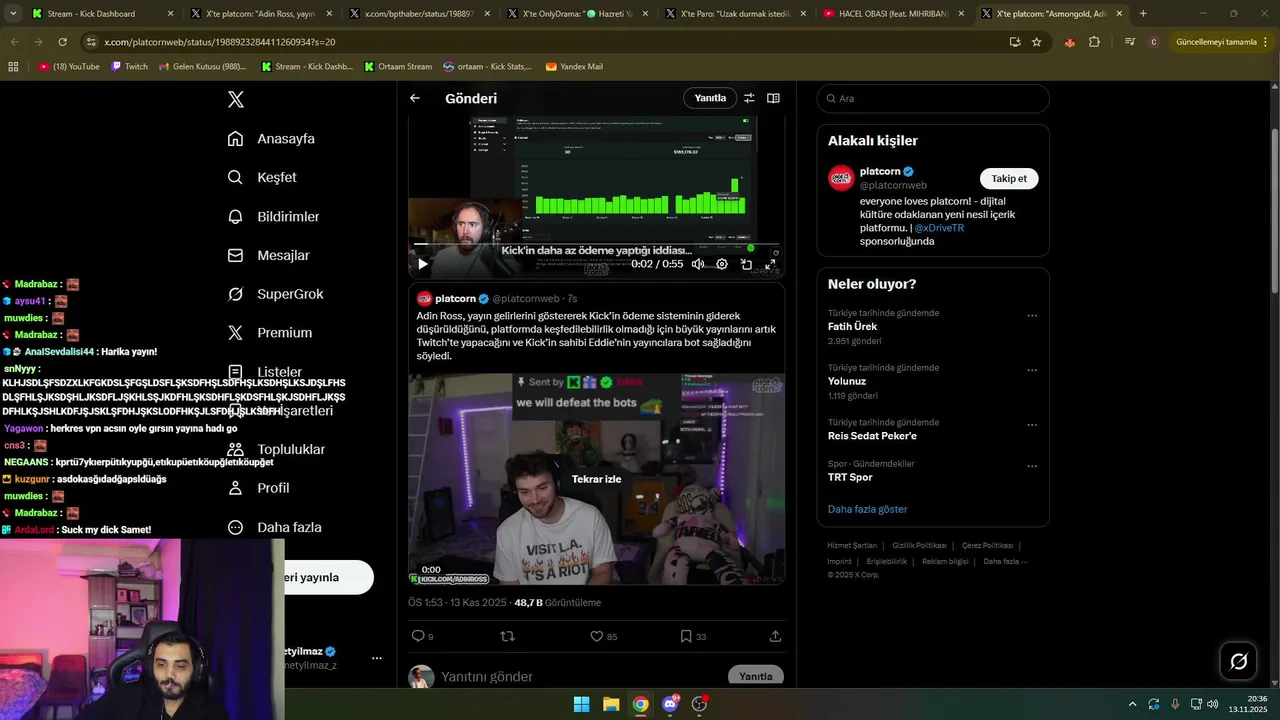Open Gizlilik Politikası footer link

coord(919,546)
